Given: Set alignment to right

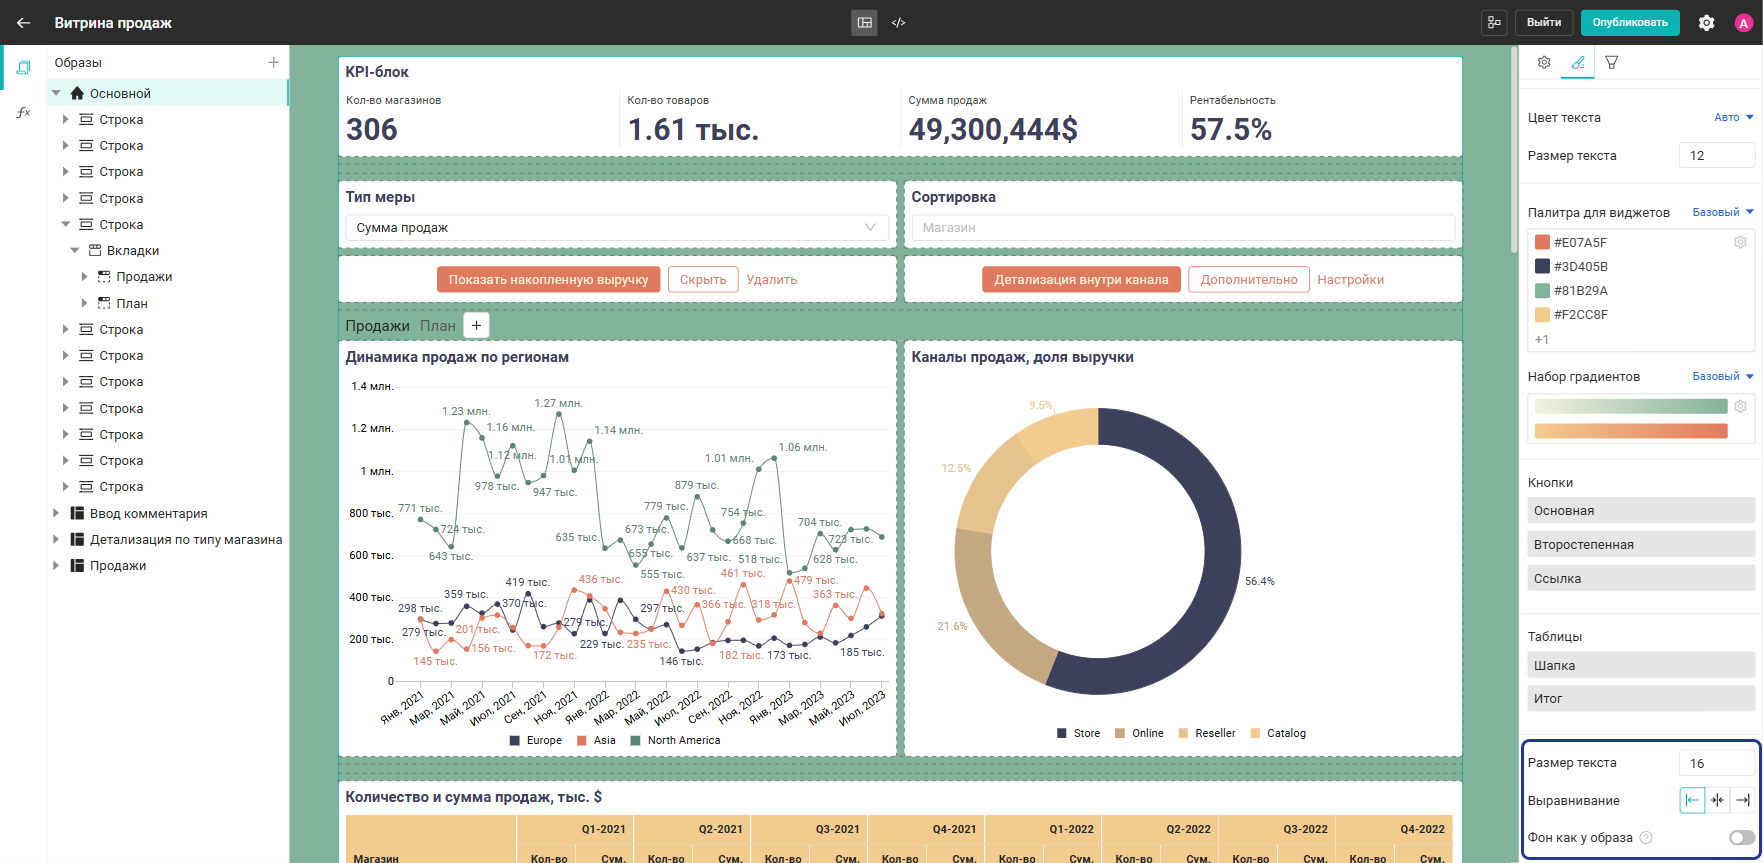Looking at the screenshot, I should [1742, 800].
